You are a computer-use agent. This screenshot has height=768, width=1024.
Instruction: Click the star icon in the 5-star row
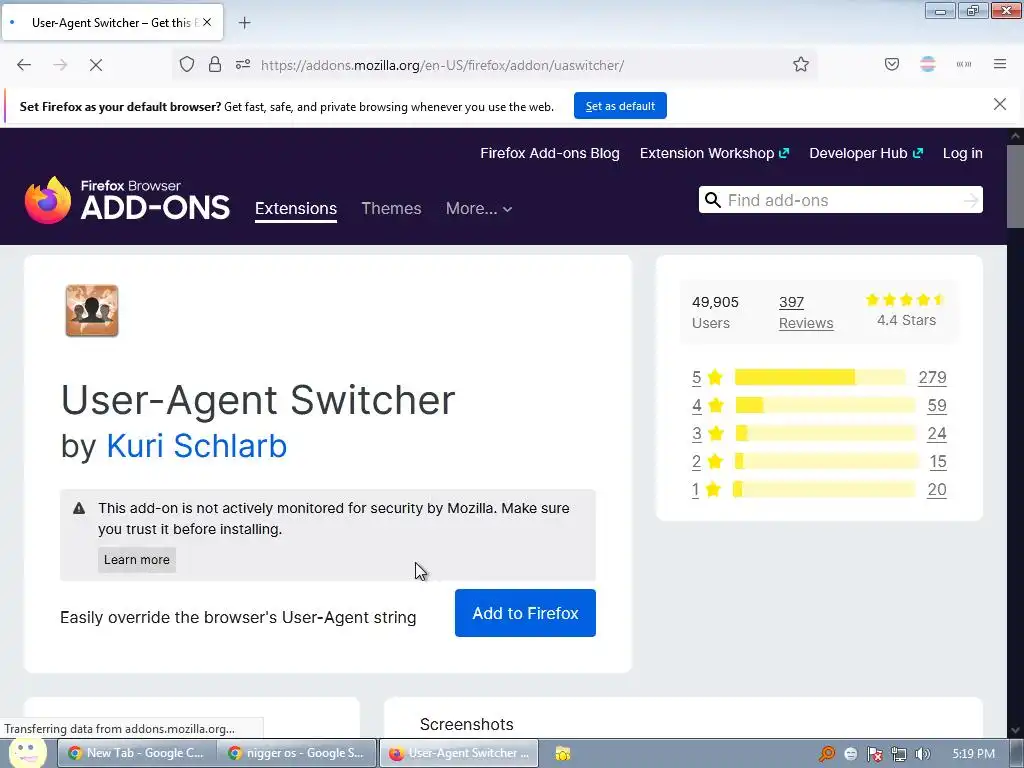715,377
